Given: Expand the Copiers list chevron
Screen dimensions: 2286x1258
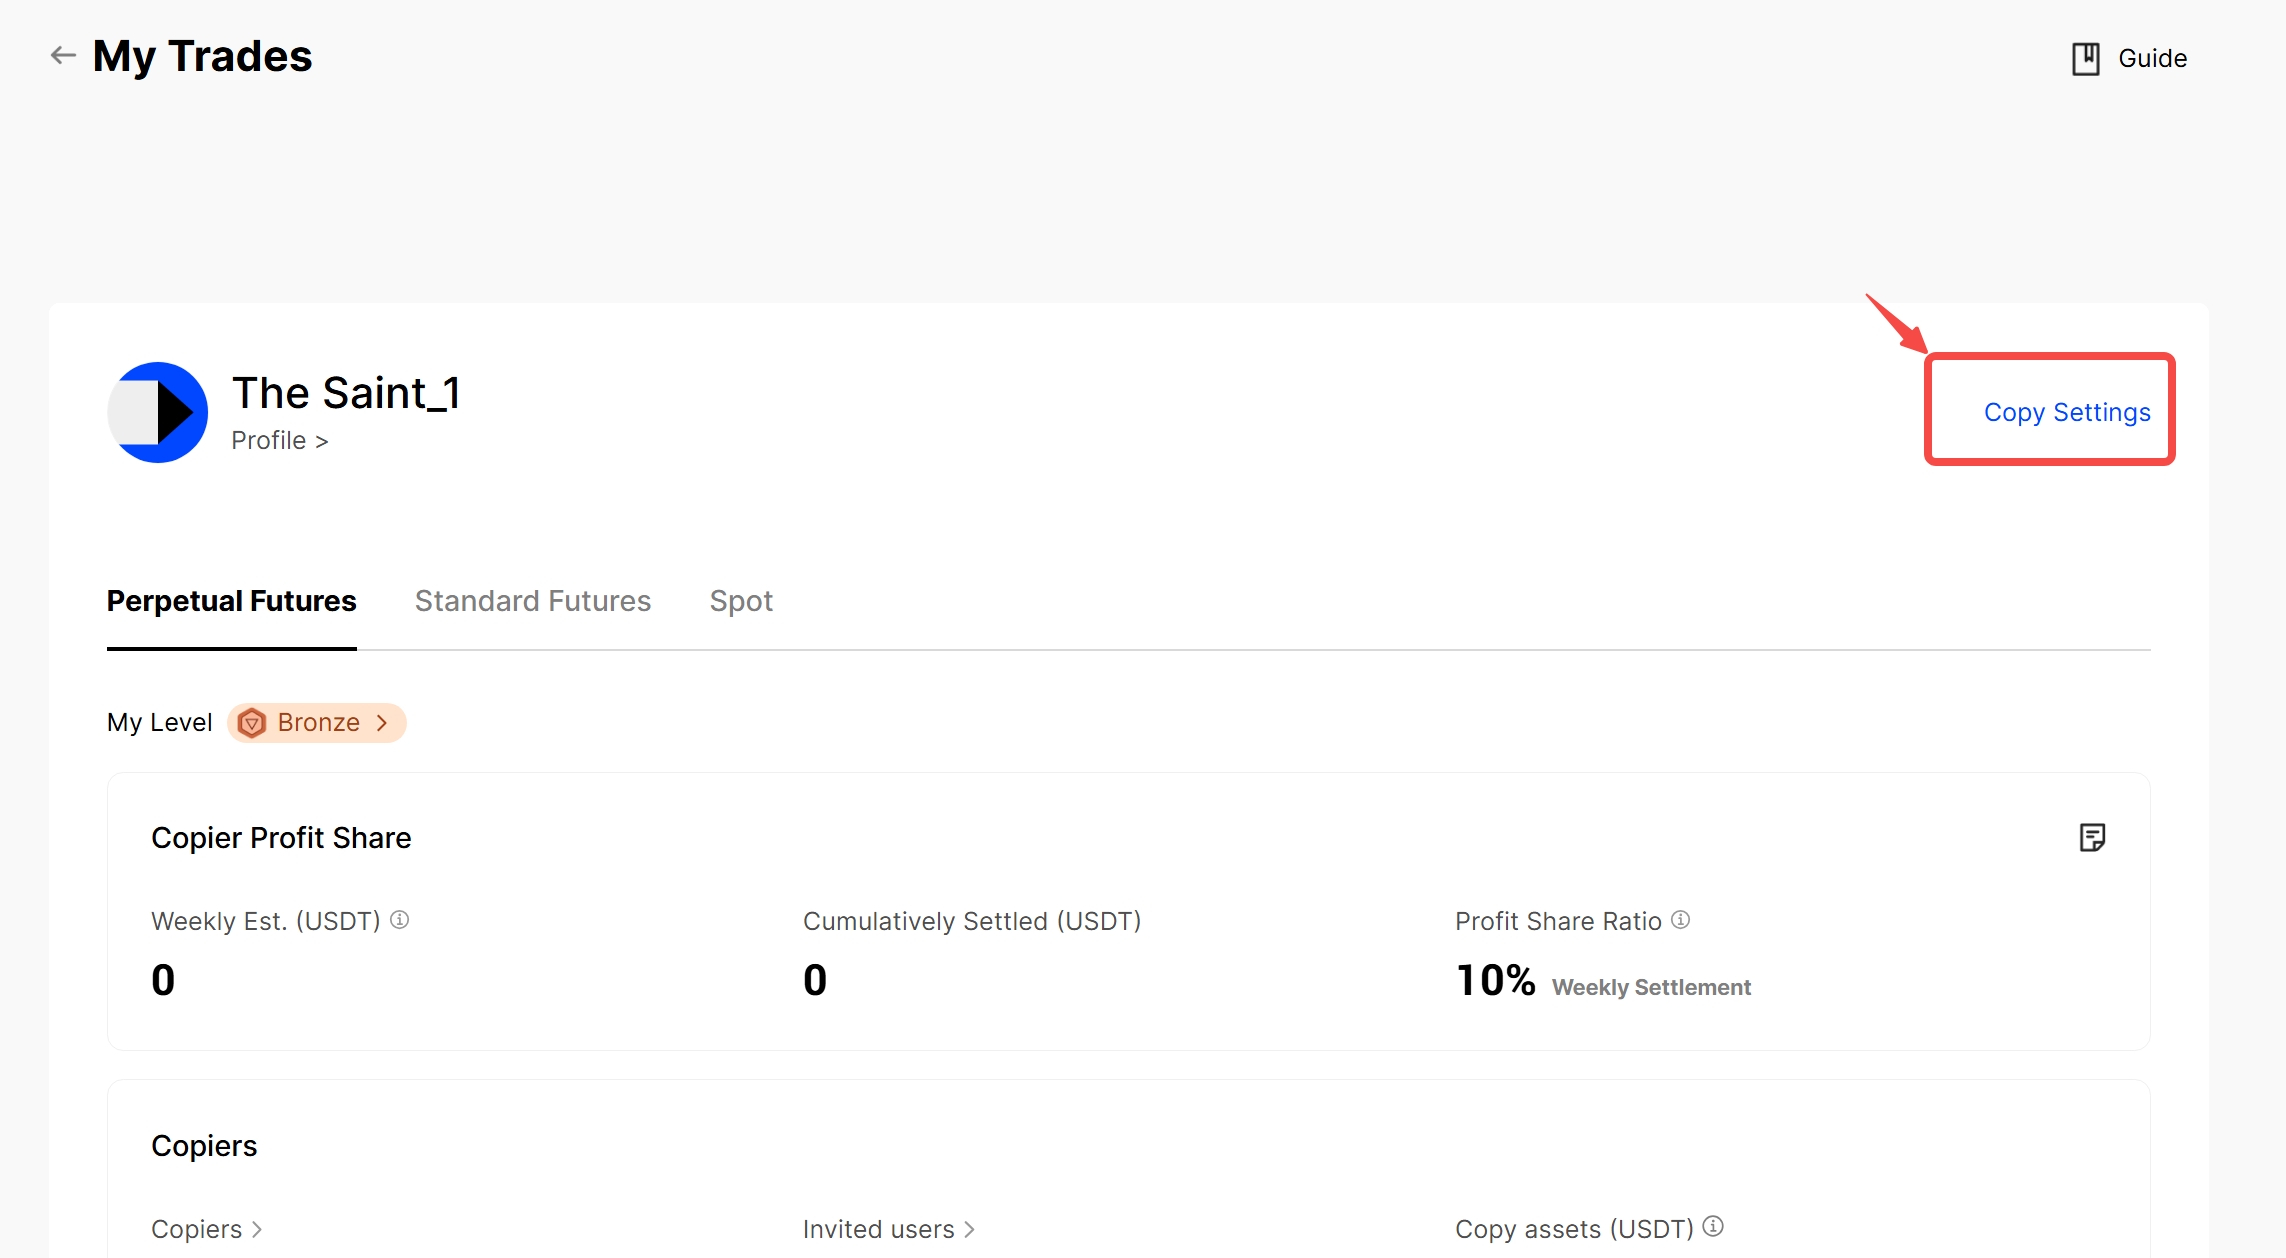Looking at the screenshot, I should tap(257, 1229).
